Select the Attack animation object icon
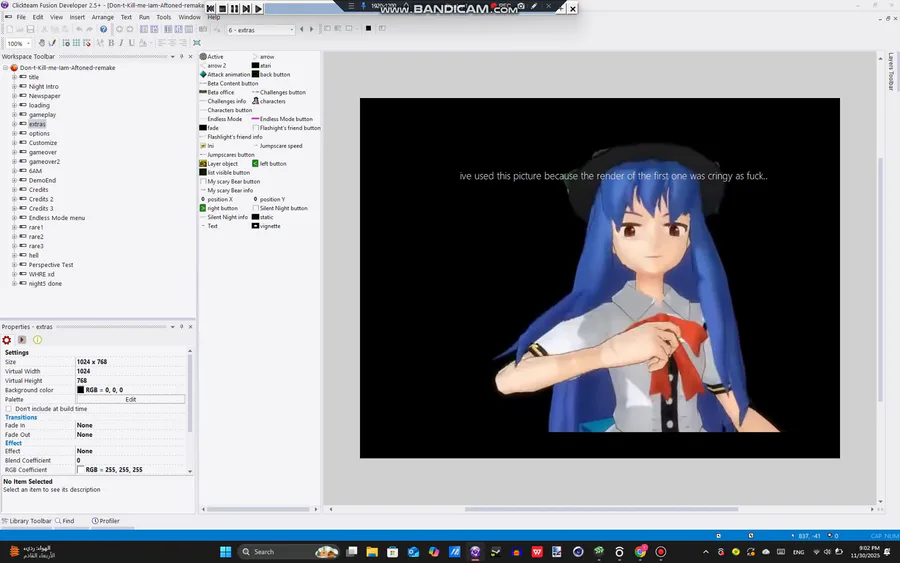 203,75
